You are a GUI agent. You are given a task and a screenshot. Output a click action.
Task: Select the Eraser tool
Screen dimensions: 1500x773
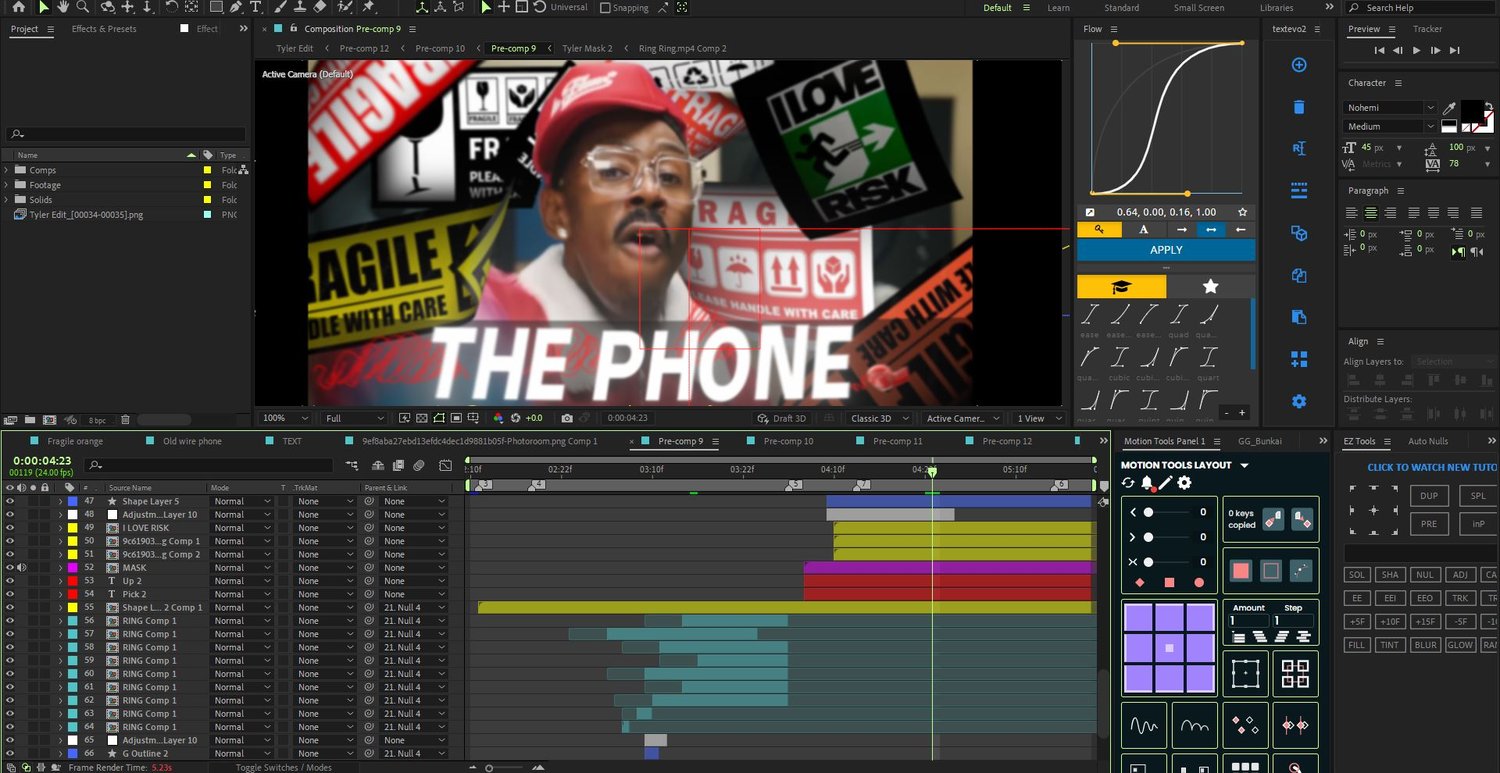(x=321, y=7)
